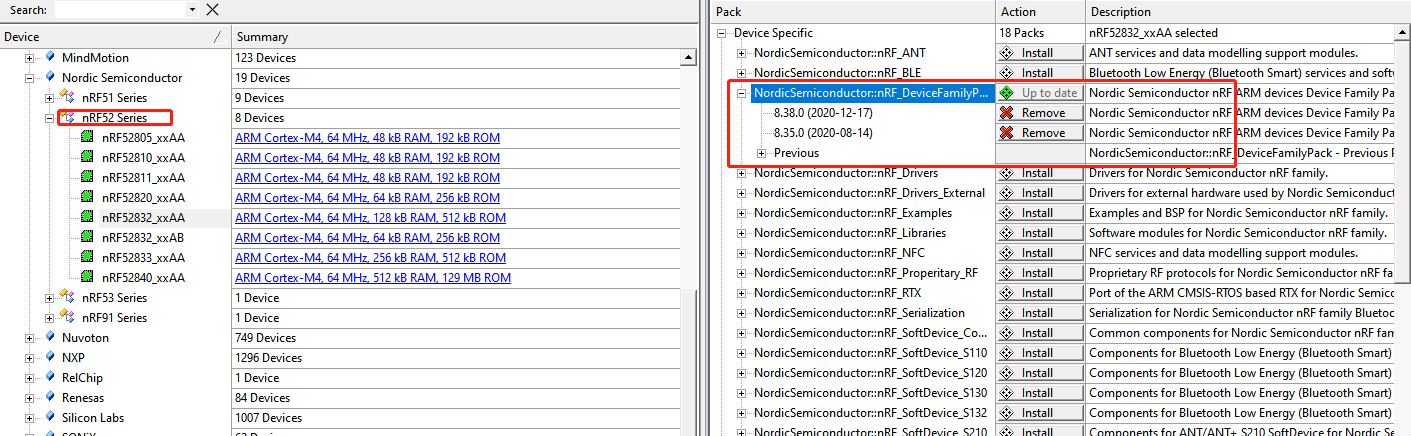Click the nRF91 Series family icon
Viewport: 1411px width, 436px height.
68,318
